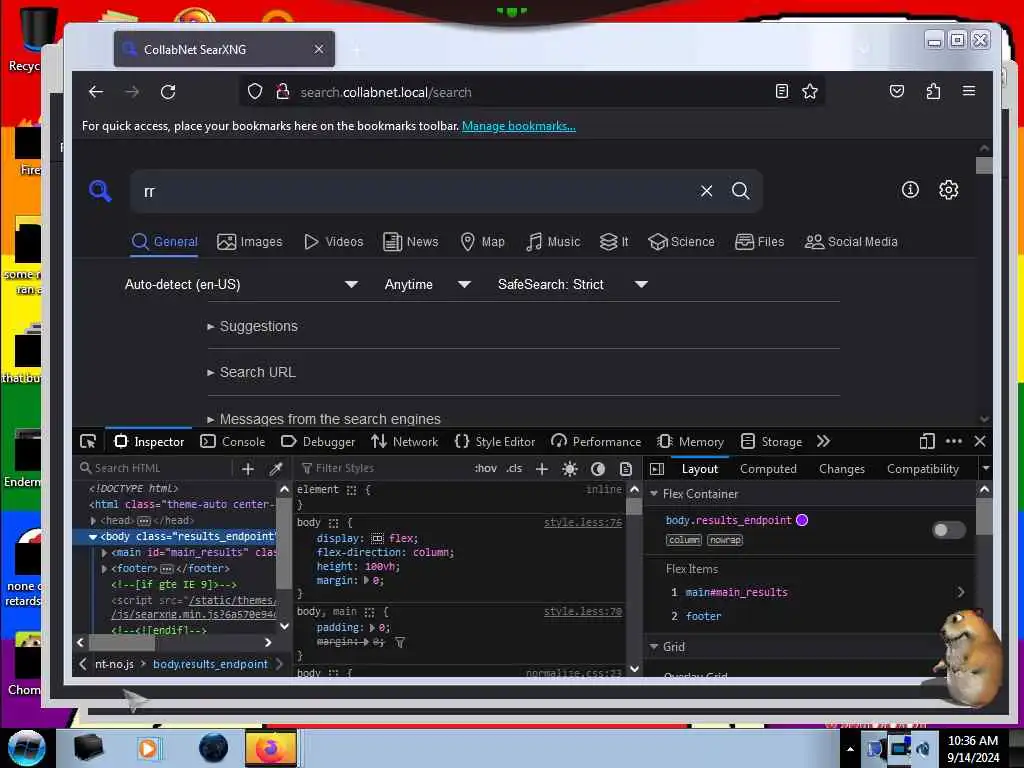This screenshot has width=1024, height=768.
Task: Toggle print media simulation
Action: pyautogui.click(x=626, y=468)
